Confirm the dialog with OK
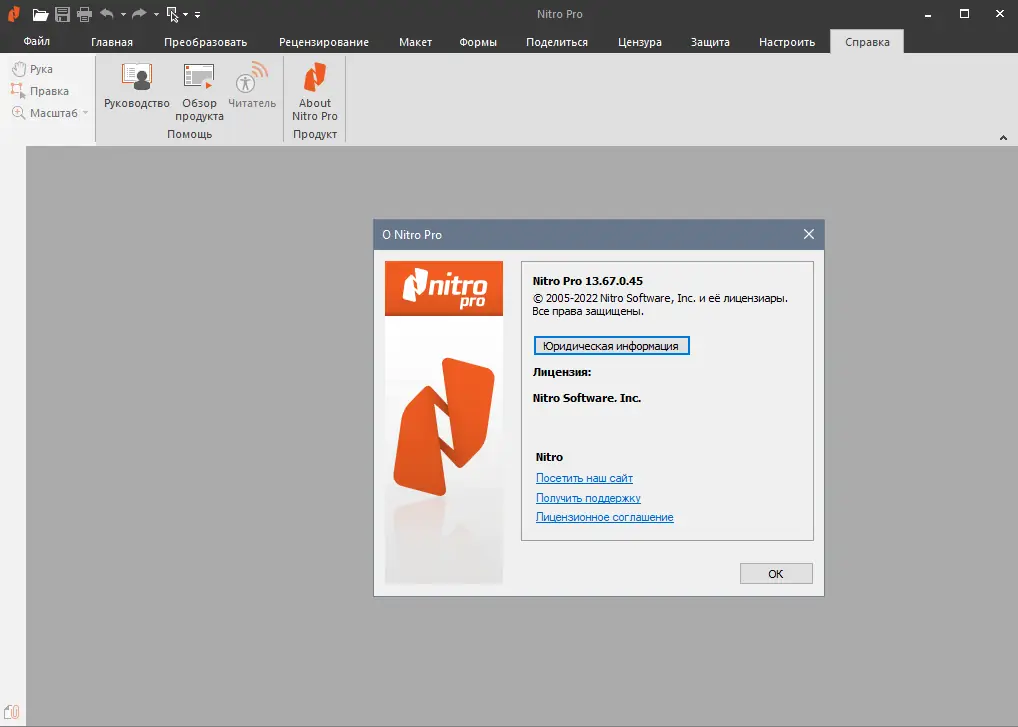 pyautogui.click(x=776, y=574)
